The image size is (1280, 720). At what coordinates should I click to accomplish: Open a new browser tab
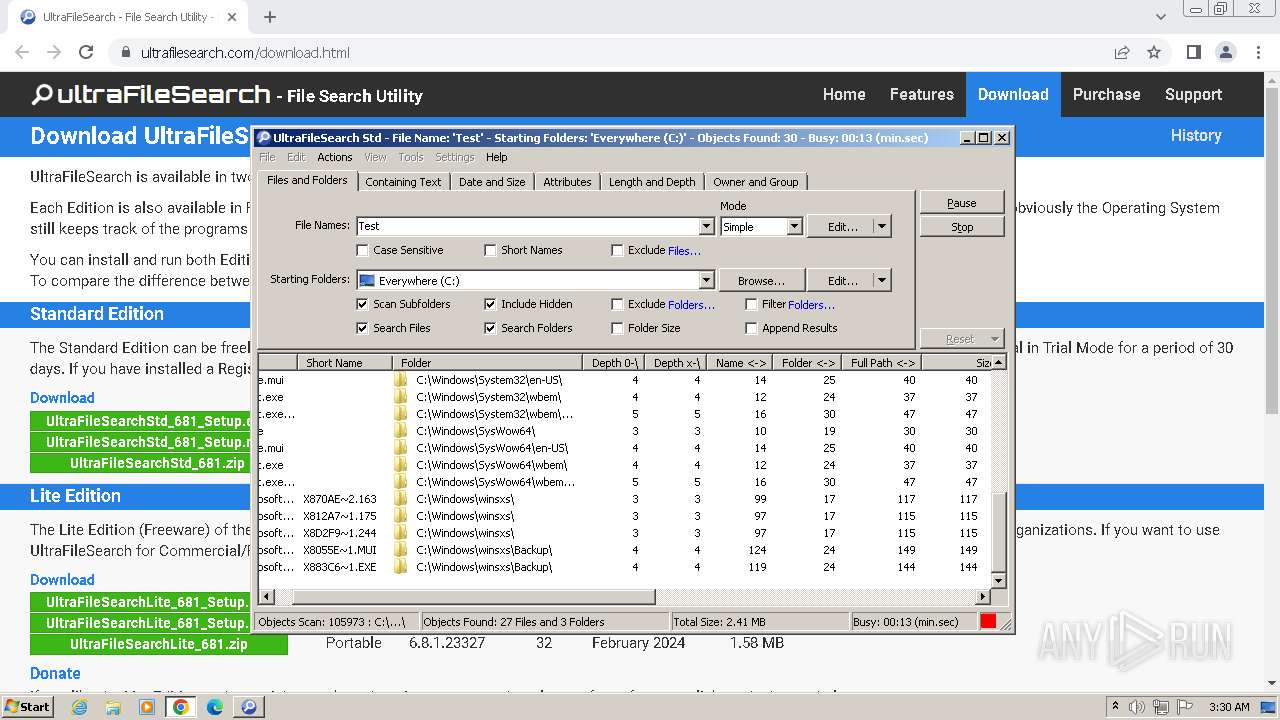tap(270, 17)
